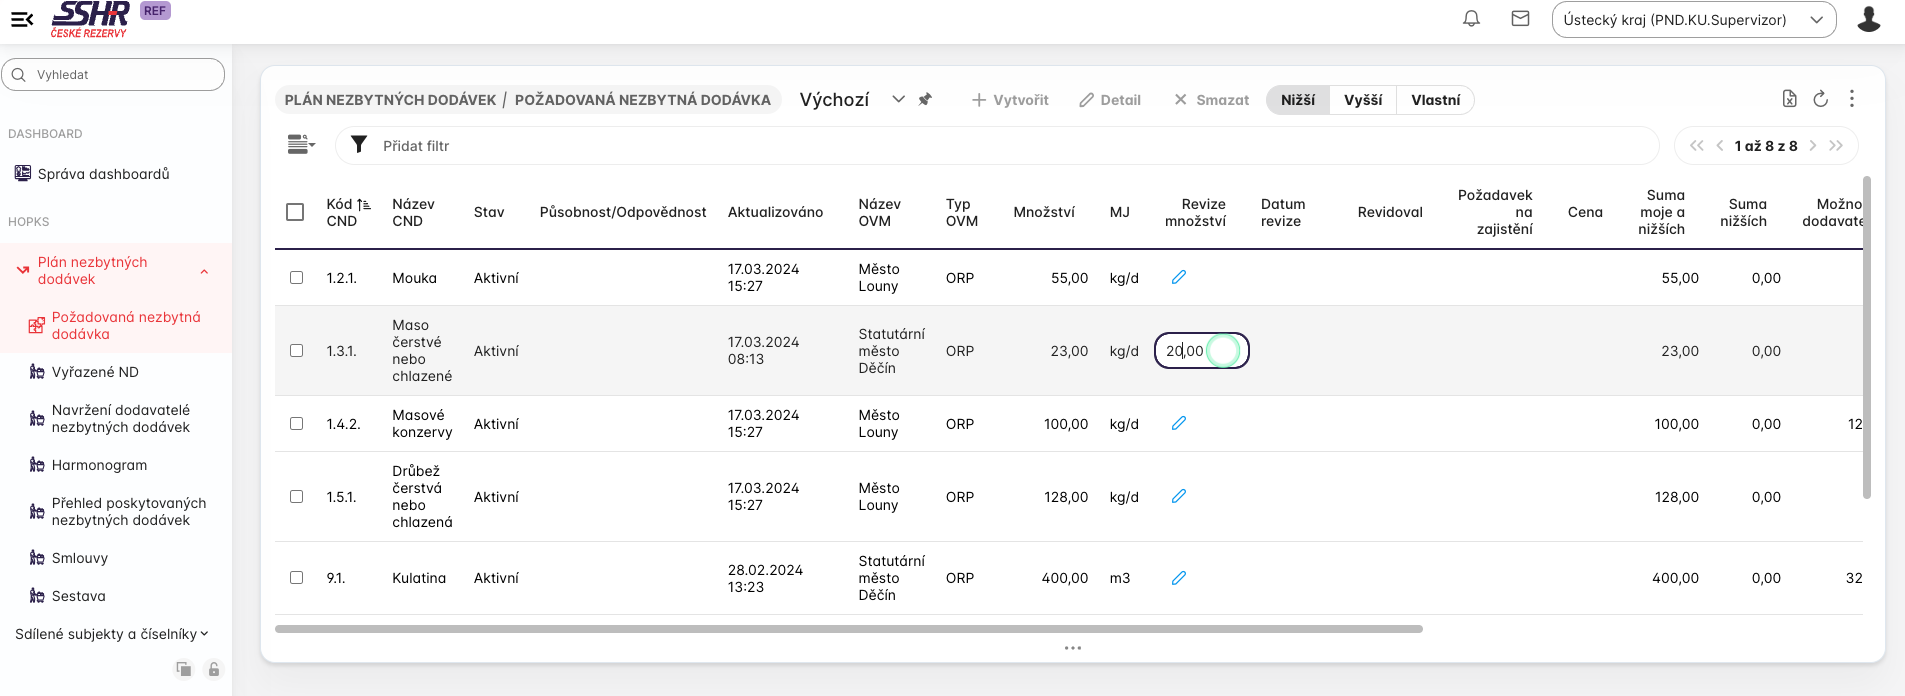Switch to the Vyšší tab
The image size is (1905, 696).
[1362, 100]
